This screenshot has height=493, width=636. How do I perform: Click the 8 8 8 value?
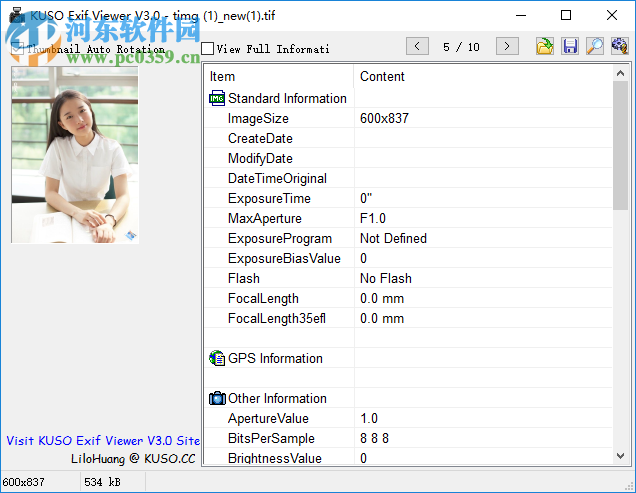374,438
